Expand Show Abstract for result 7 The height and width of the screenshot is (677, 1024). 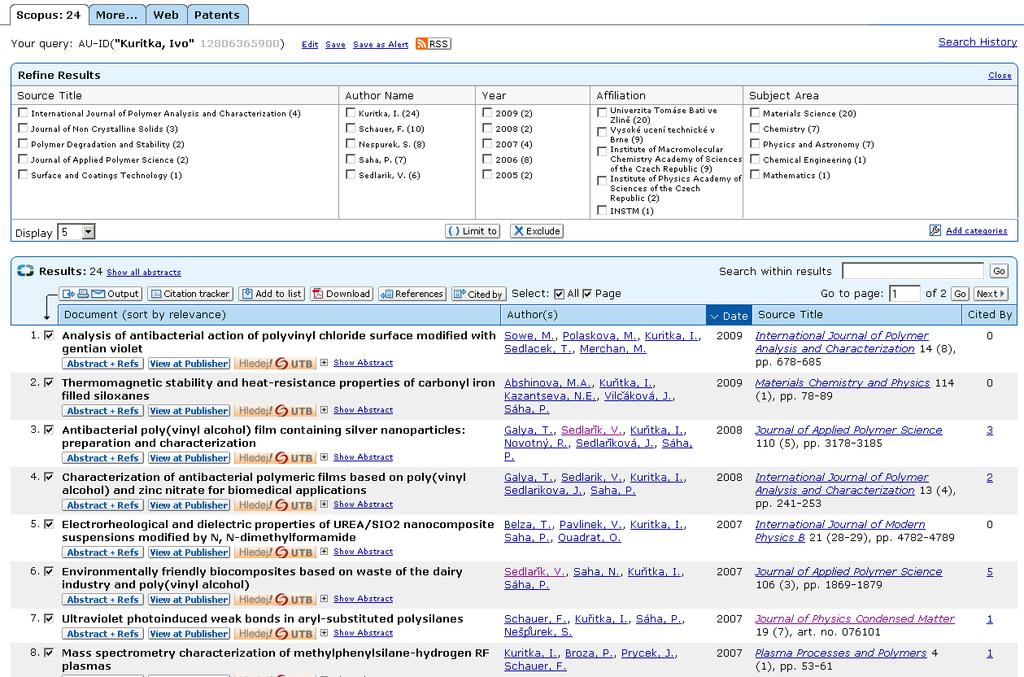coord(363,633)
